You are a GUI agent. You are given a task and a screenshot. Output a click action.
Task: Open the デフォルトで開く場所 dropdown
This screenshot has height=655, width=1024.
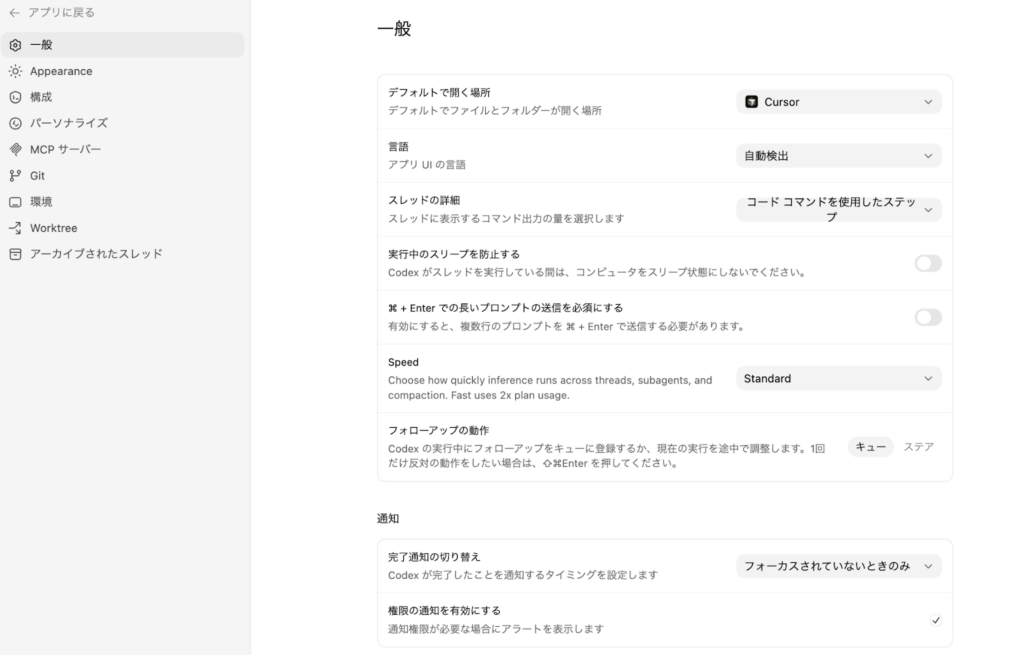click(x=838, y=101)
